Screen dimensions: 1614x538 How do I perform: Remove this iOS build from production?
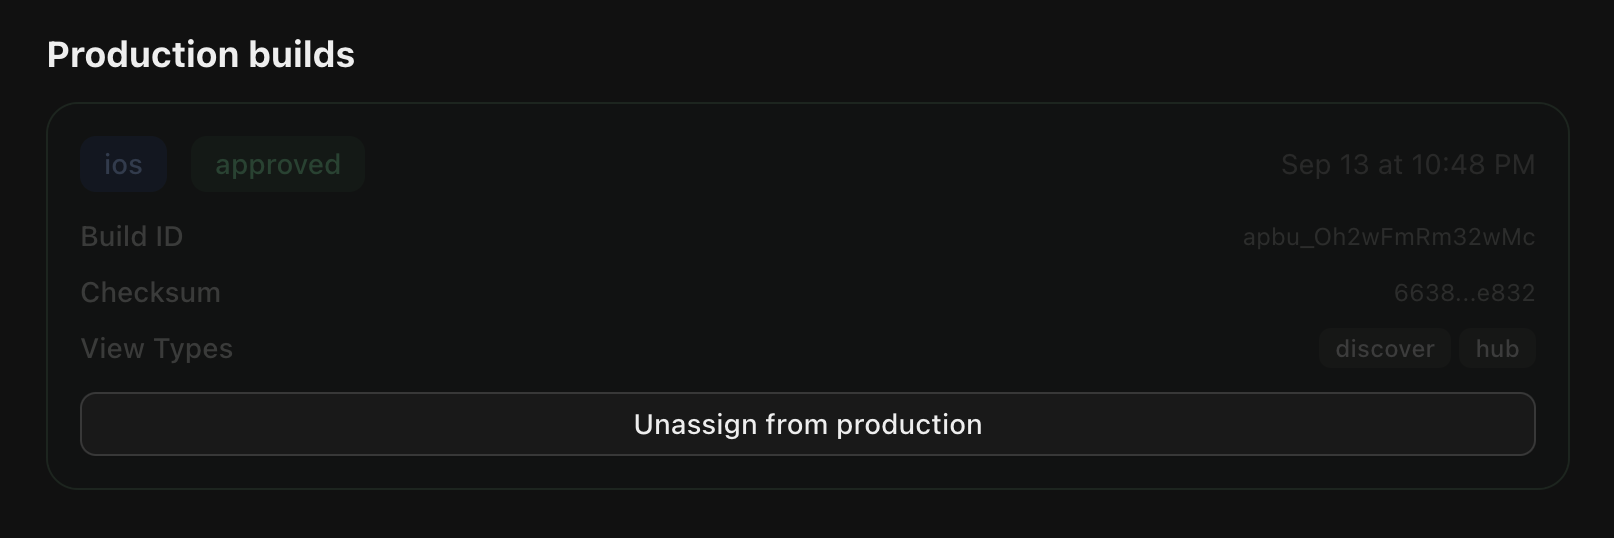pyautogui.click(x=808, y=424)
